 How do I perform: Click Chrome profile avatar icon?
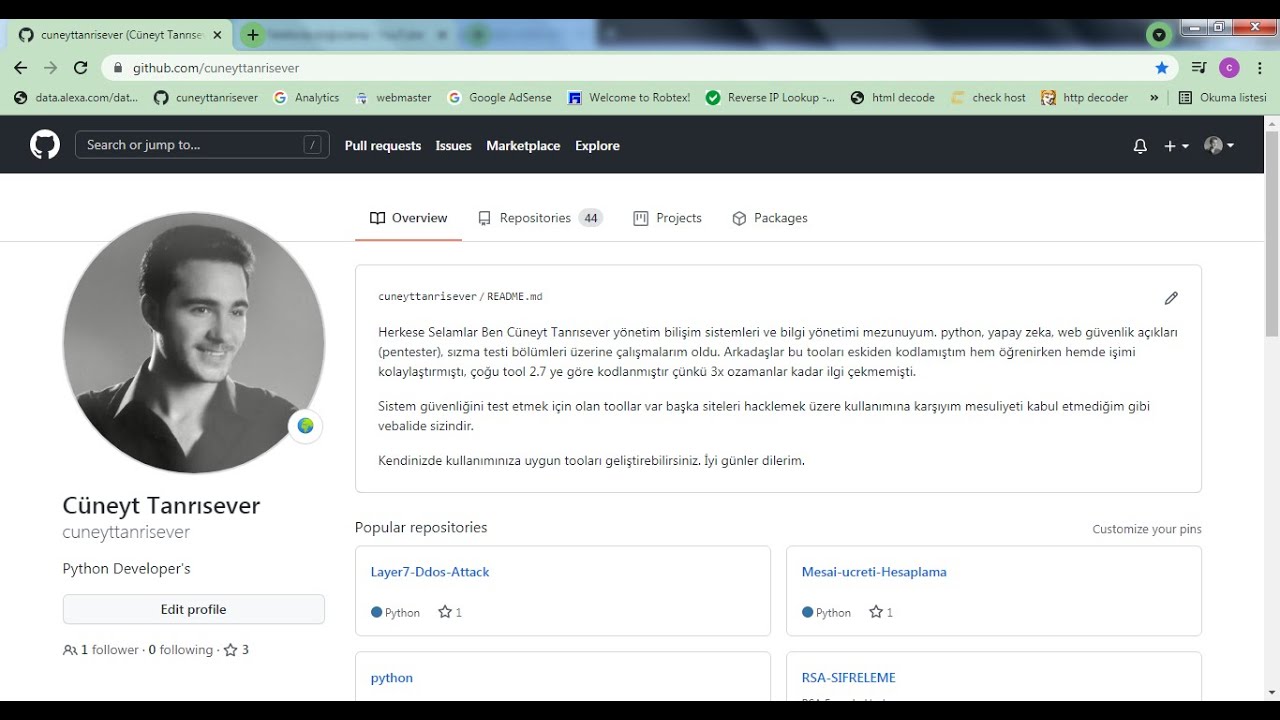pyautogui.click(x=1229, y=68)
